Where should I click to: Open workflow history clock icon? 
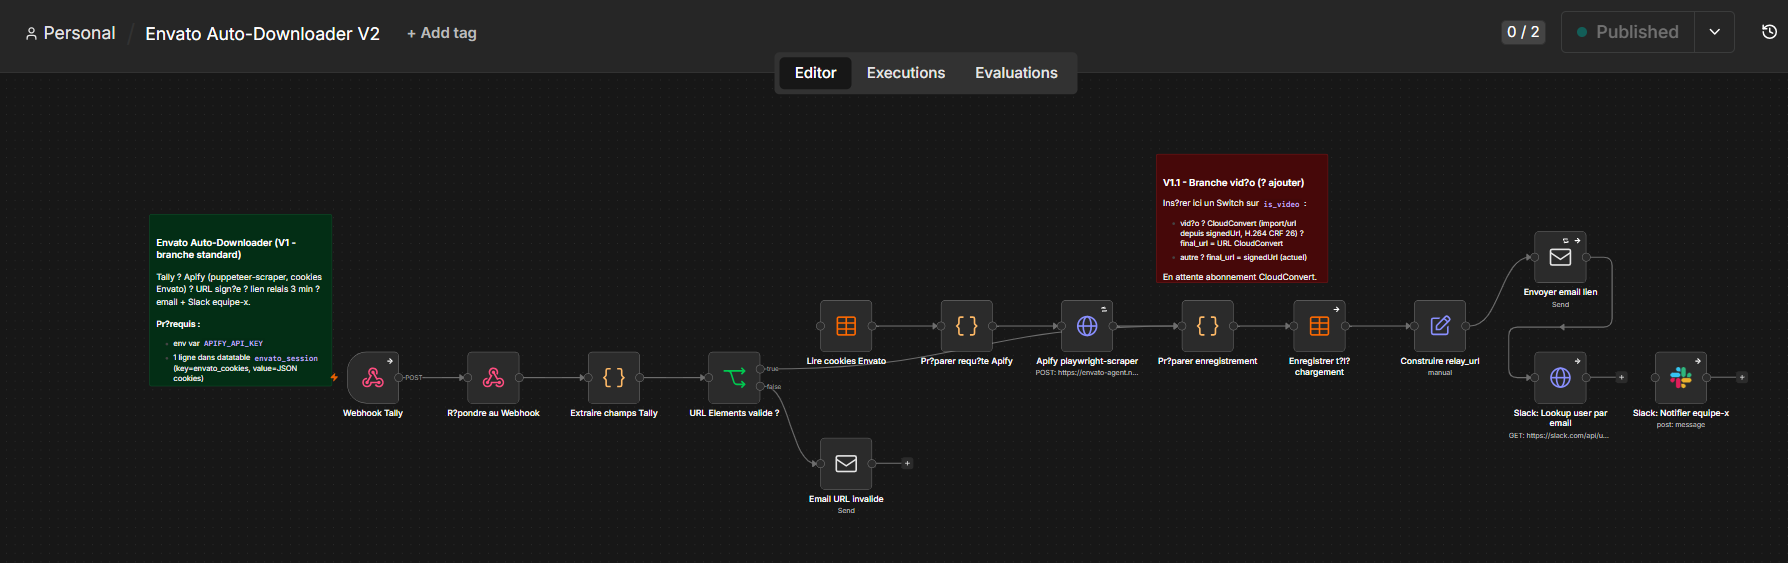click(1769, 32)
